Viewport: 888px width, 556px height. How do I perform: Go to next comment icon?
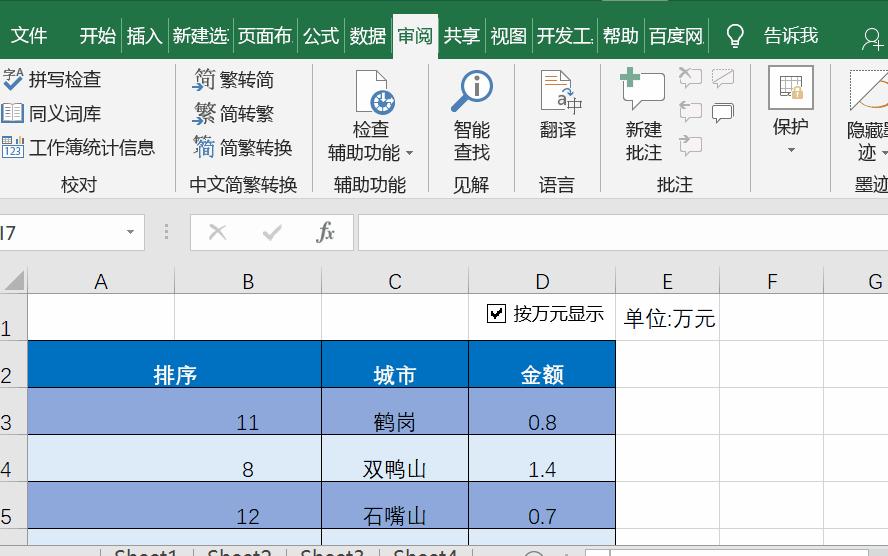[x=690, y=146]
